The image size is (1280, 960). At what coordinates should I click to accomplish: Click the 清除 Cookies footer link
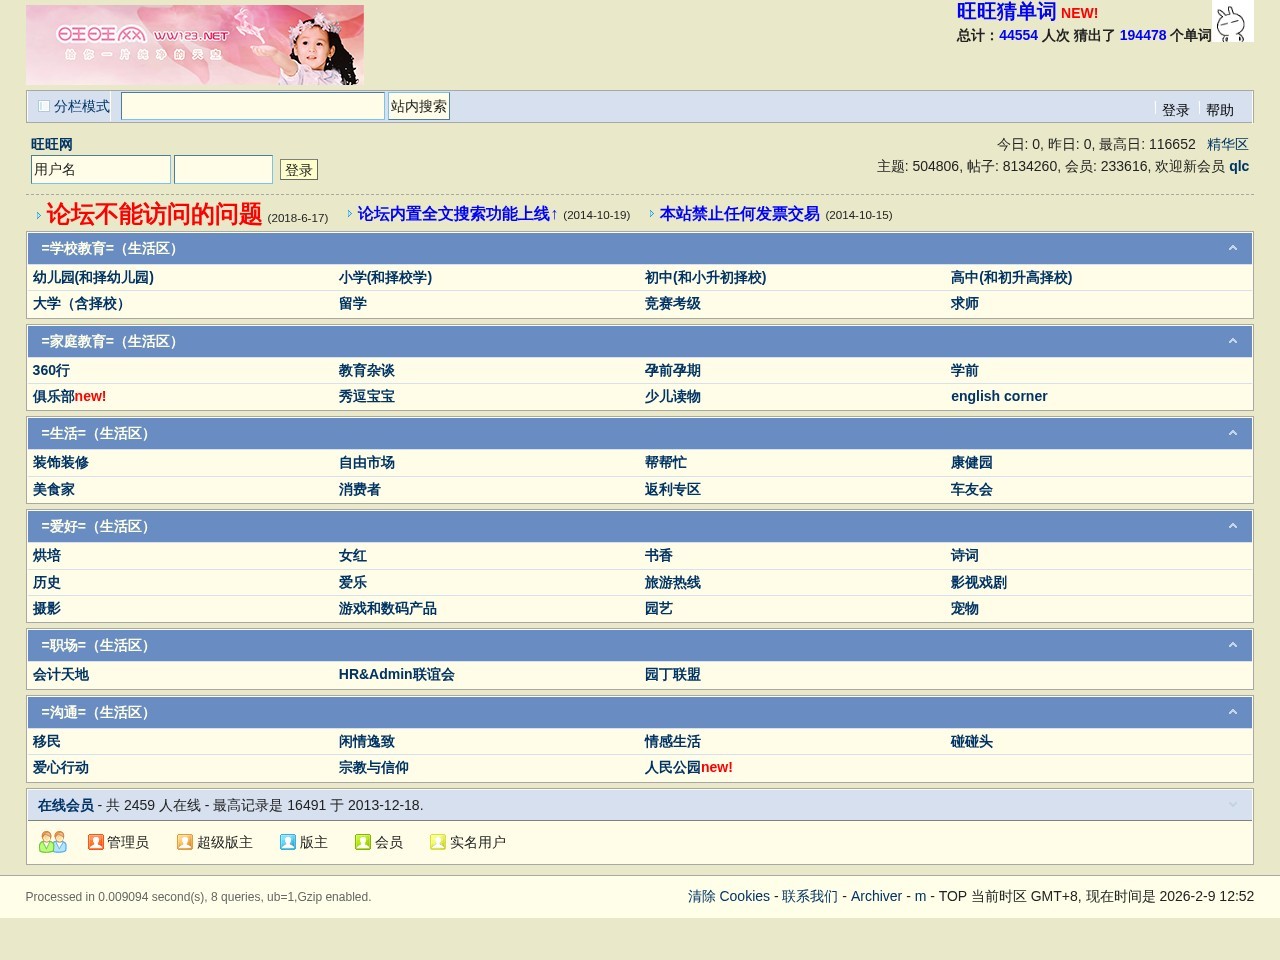(x=729, y=896)
